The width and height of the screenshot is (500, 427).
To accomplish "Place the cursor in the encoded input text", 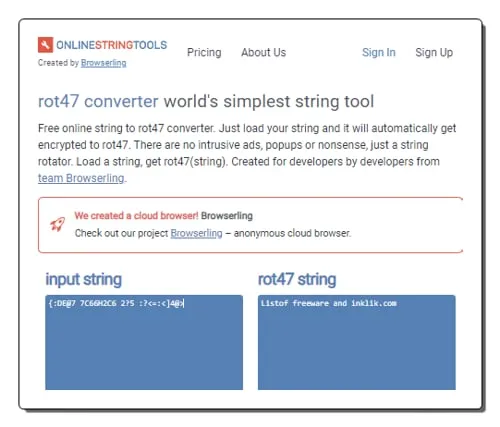I will tap(116, 303).
